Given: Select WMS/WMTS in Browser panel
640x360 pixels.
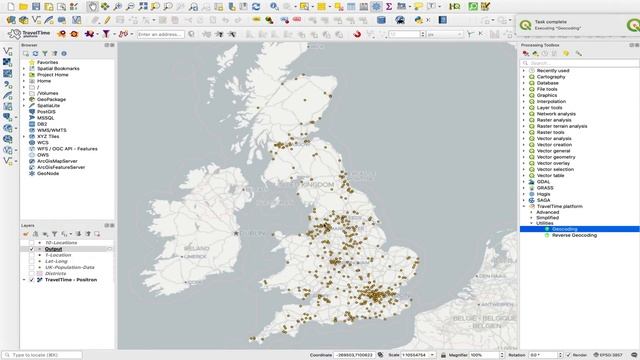Looking at the screenshot, I should click(x=51, y=130).
